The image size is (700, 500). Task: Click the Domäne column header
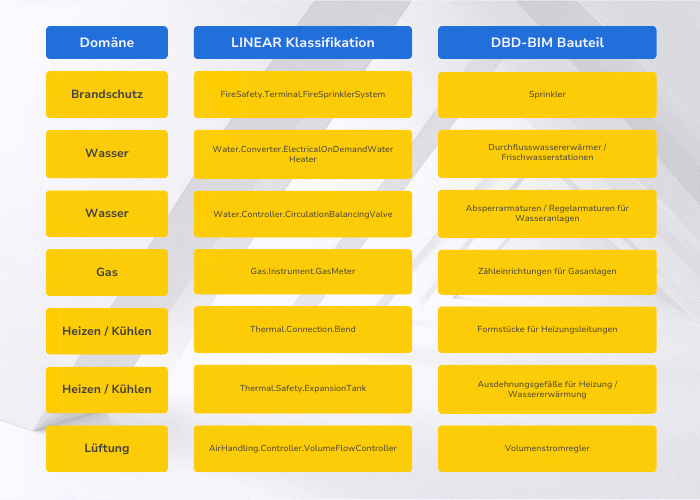[x=107, y=42]
